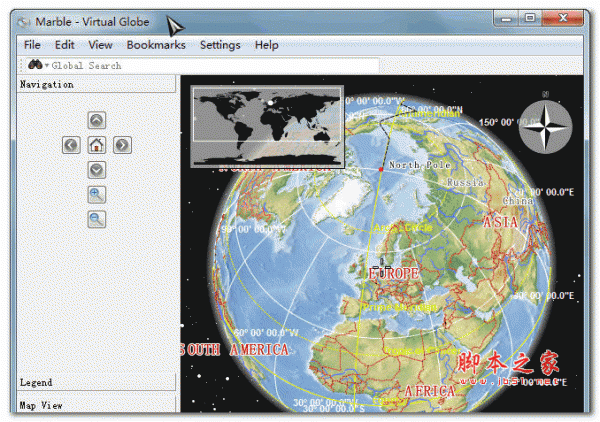Viewport: 600px width, 422px height.
Task: Click the Global Search input field
Action: pos(215,66)
